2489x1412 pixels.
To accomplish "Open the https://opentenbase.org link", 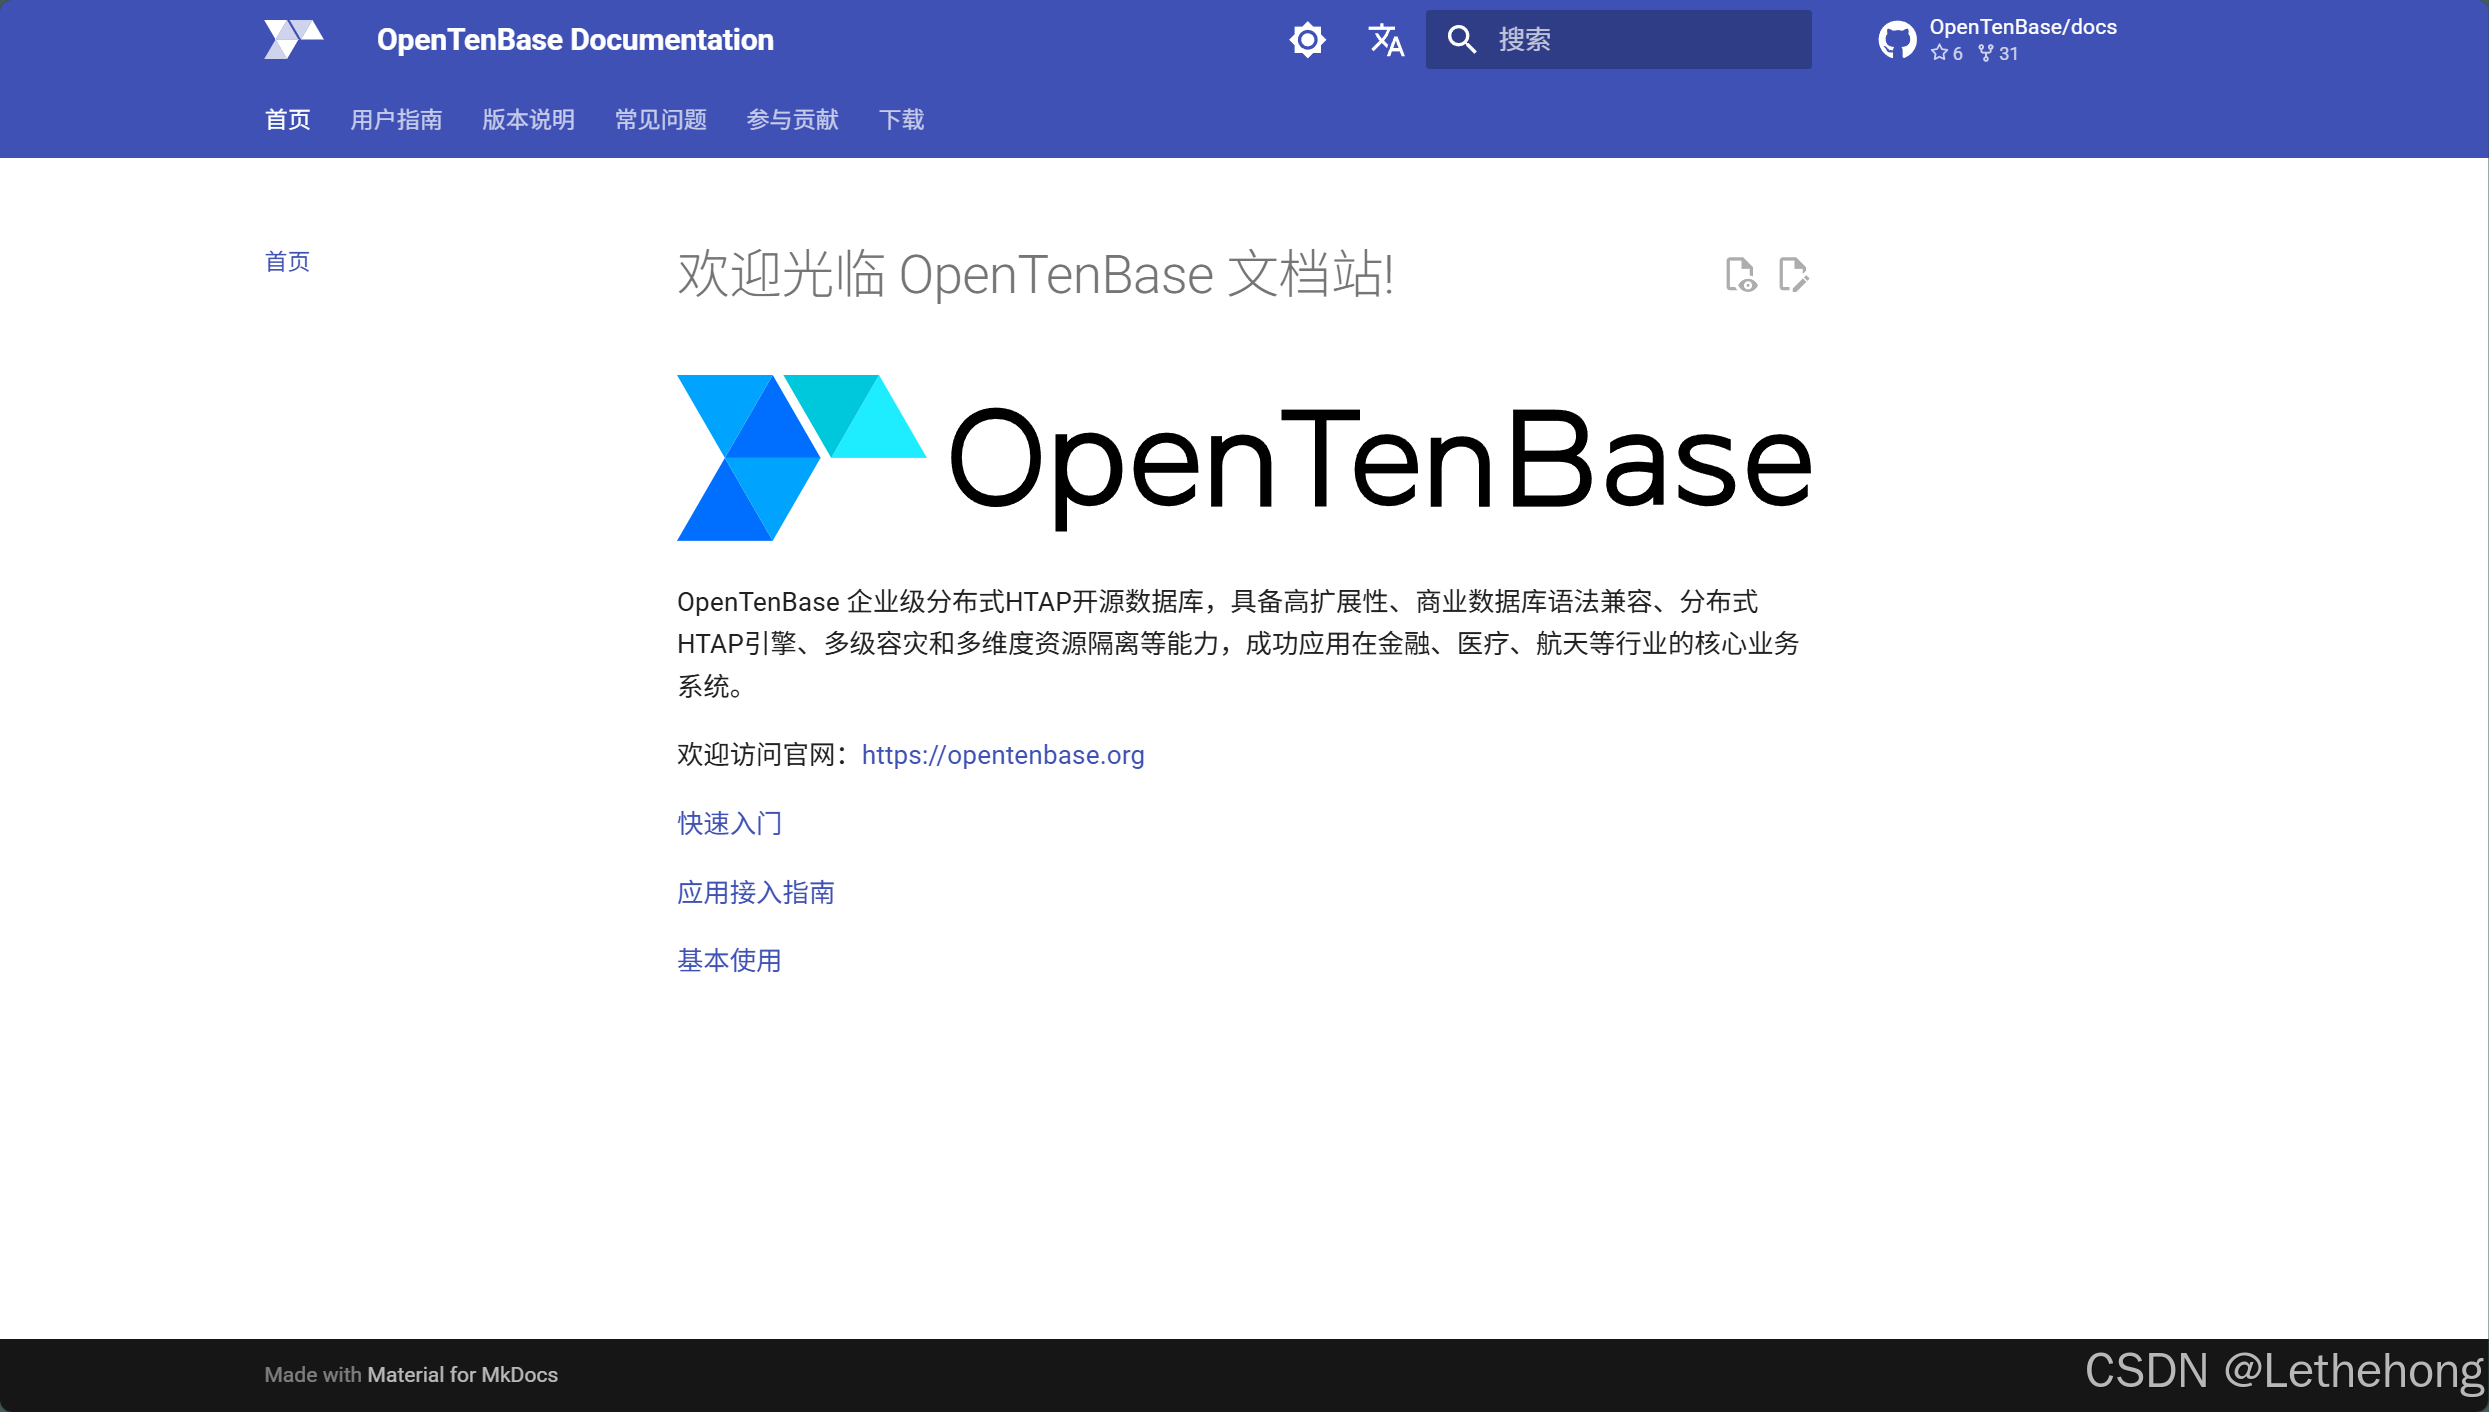I will [x=1002, y=755].
